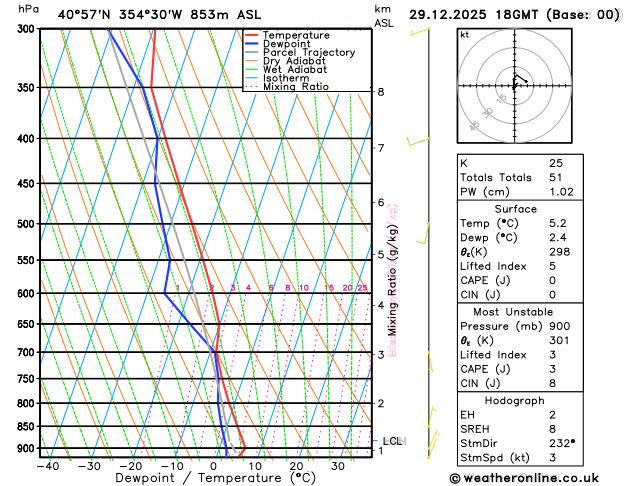Click the CAPE value in Surface table
This screenshot has width=629, height=486.
tap(552, 280)
